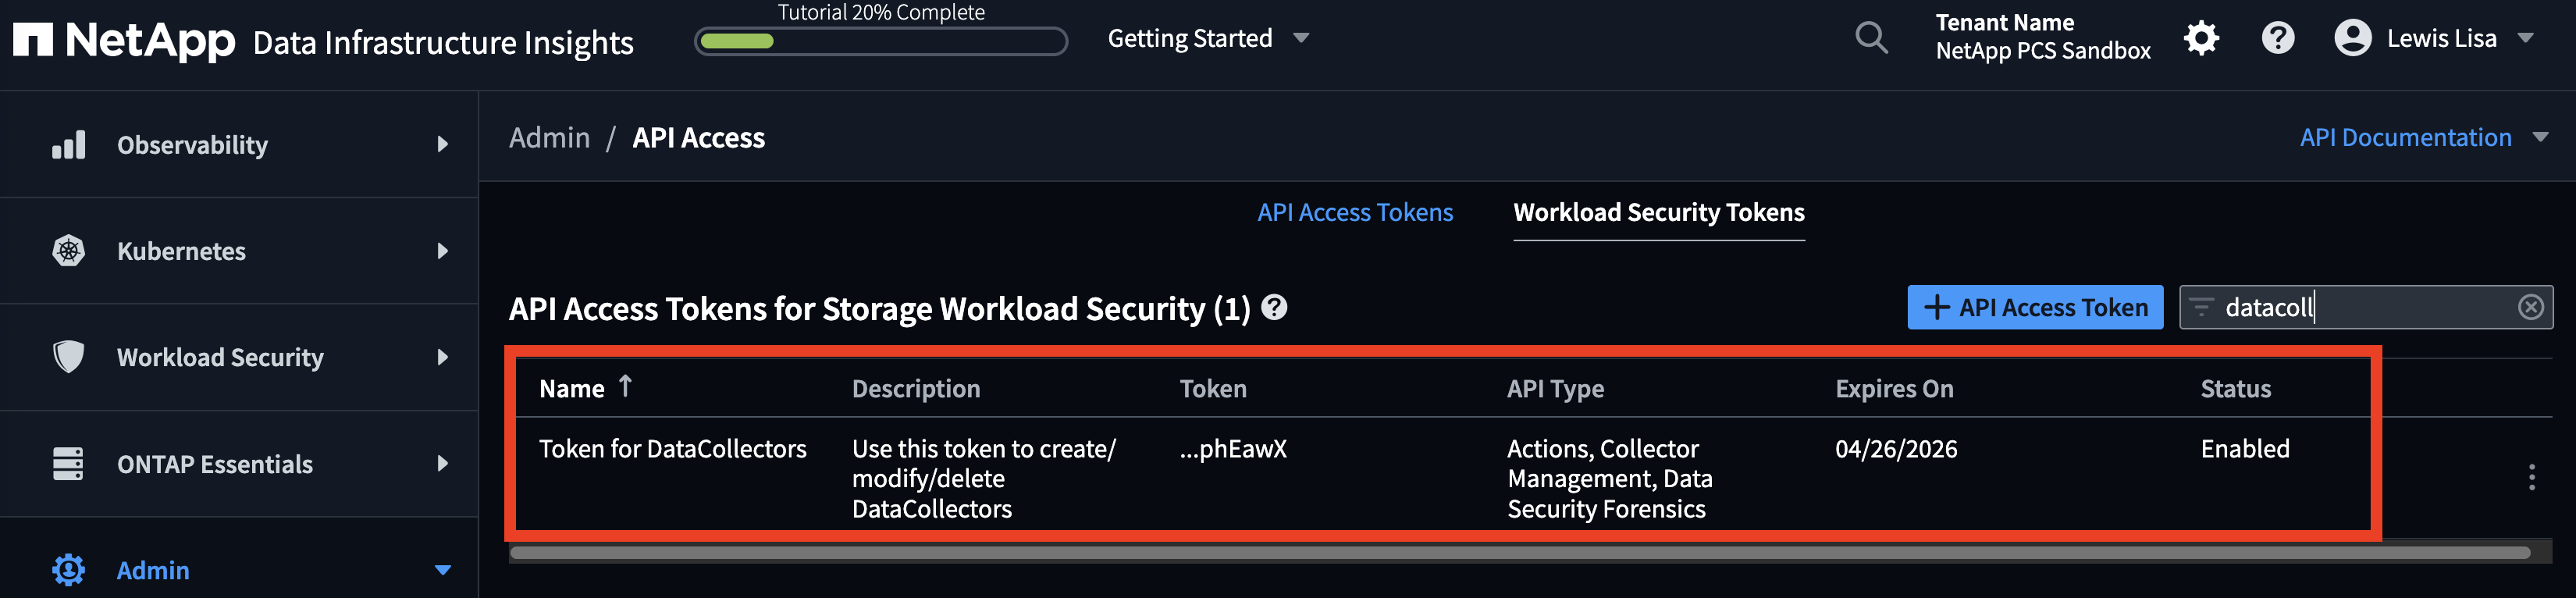The height and width of the screenshot is (598, 2576).
Task: Select the Workload Security Tokens tab
Action: 1658,213
